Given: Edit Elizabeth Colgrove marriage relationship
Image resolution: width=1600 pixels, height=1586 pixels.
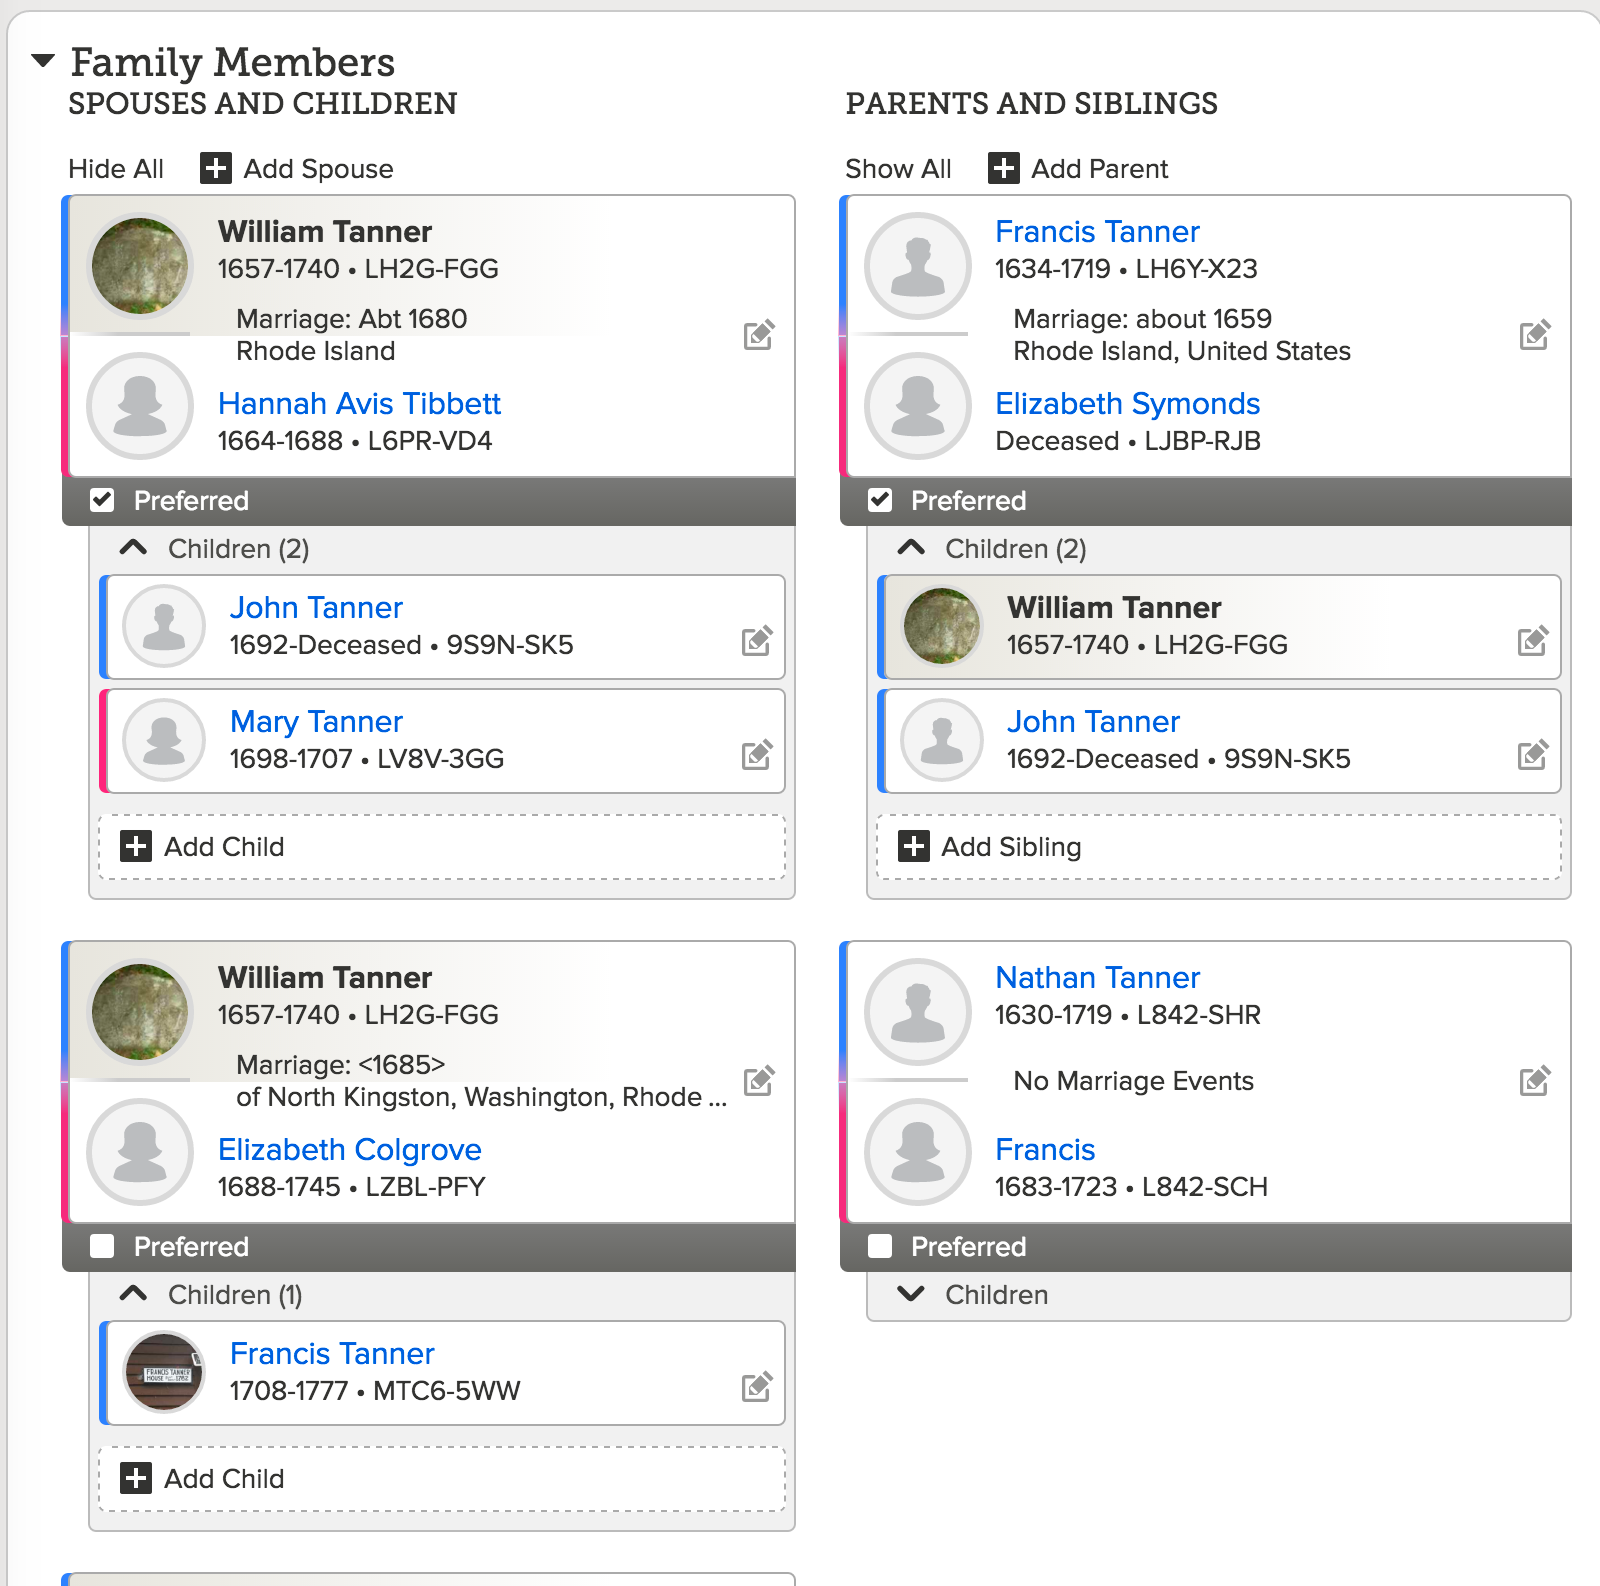Looking at the screenshot, I should tap(758, 1081).
